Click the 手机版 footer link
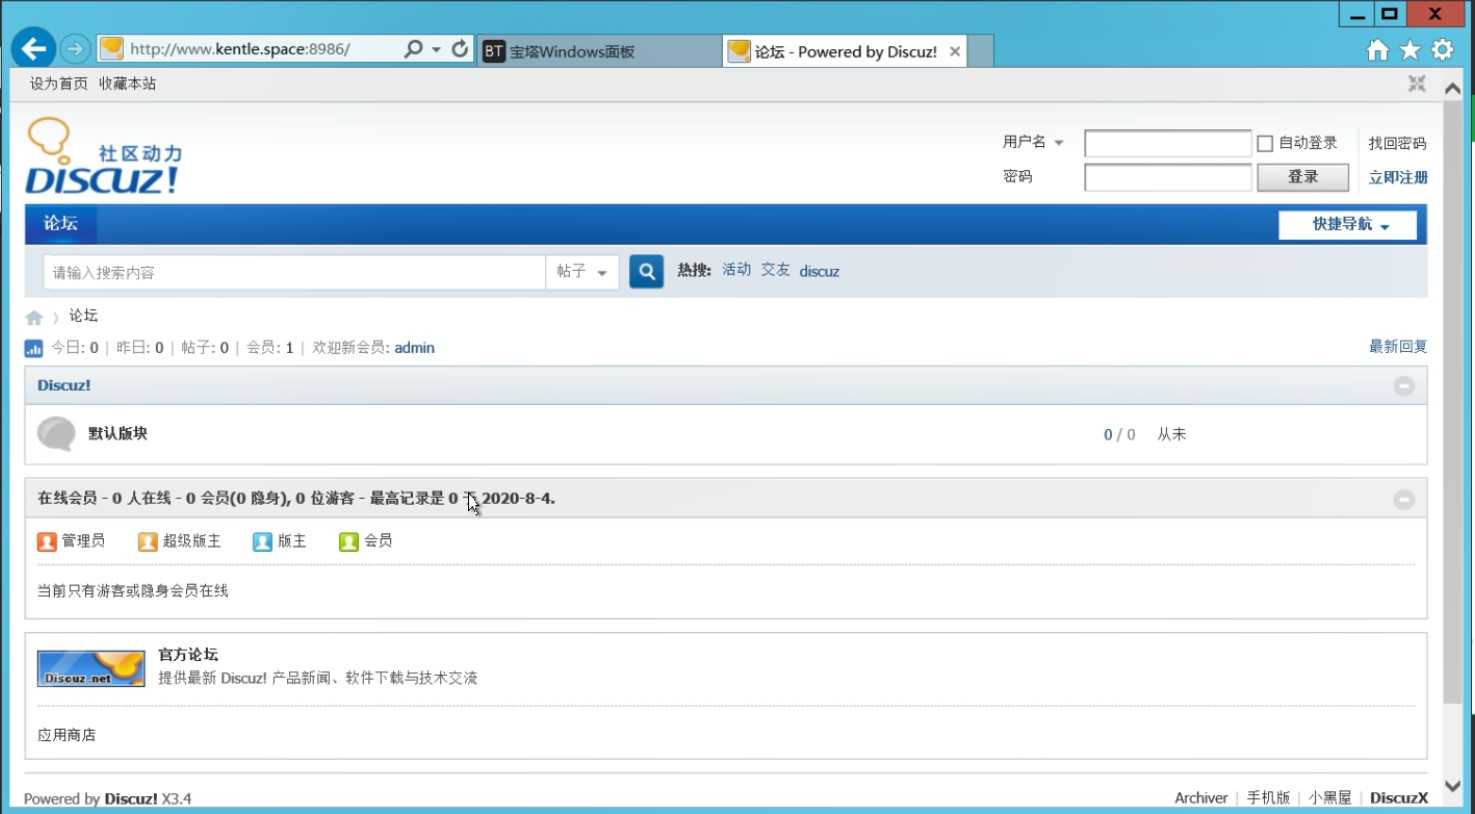 click(1268, 798)
